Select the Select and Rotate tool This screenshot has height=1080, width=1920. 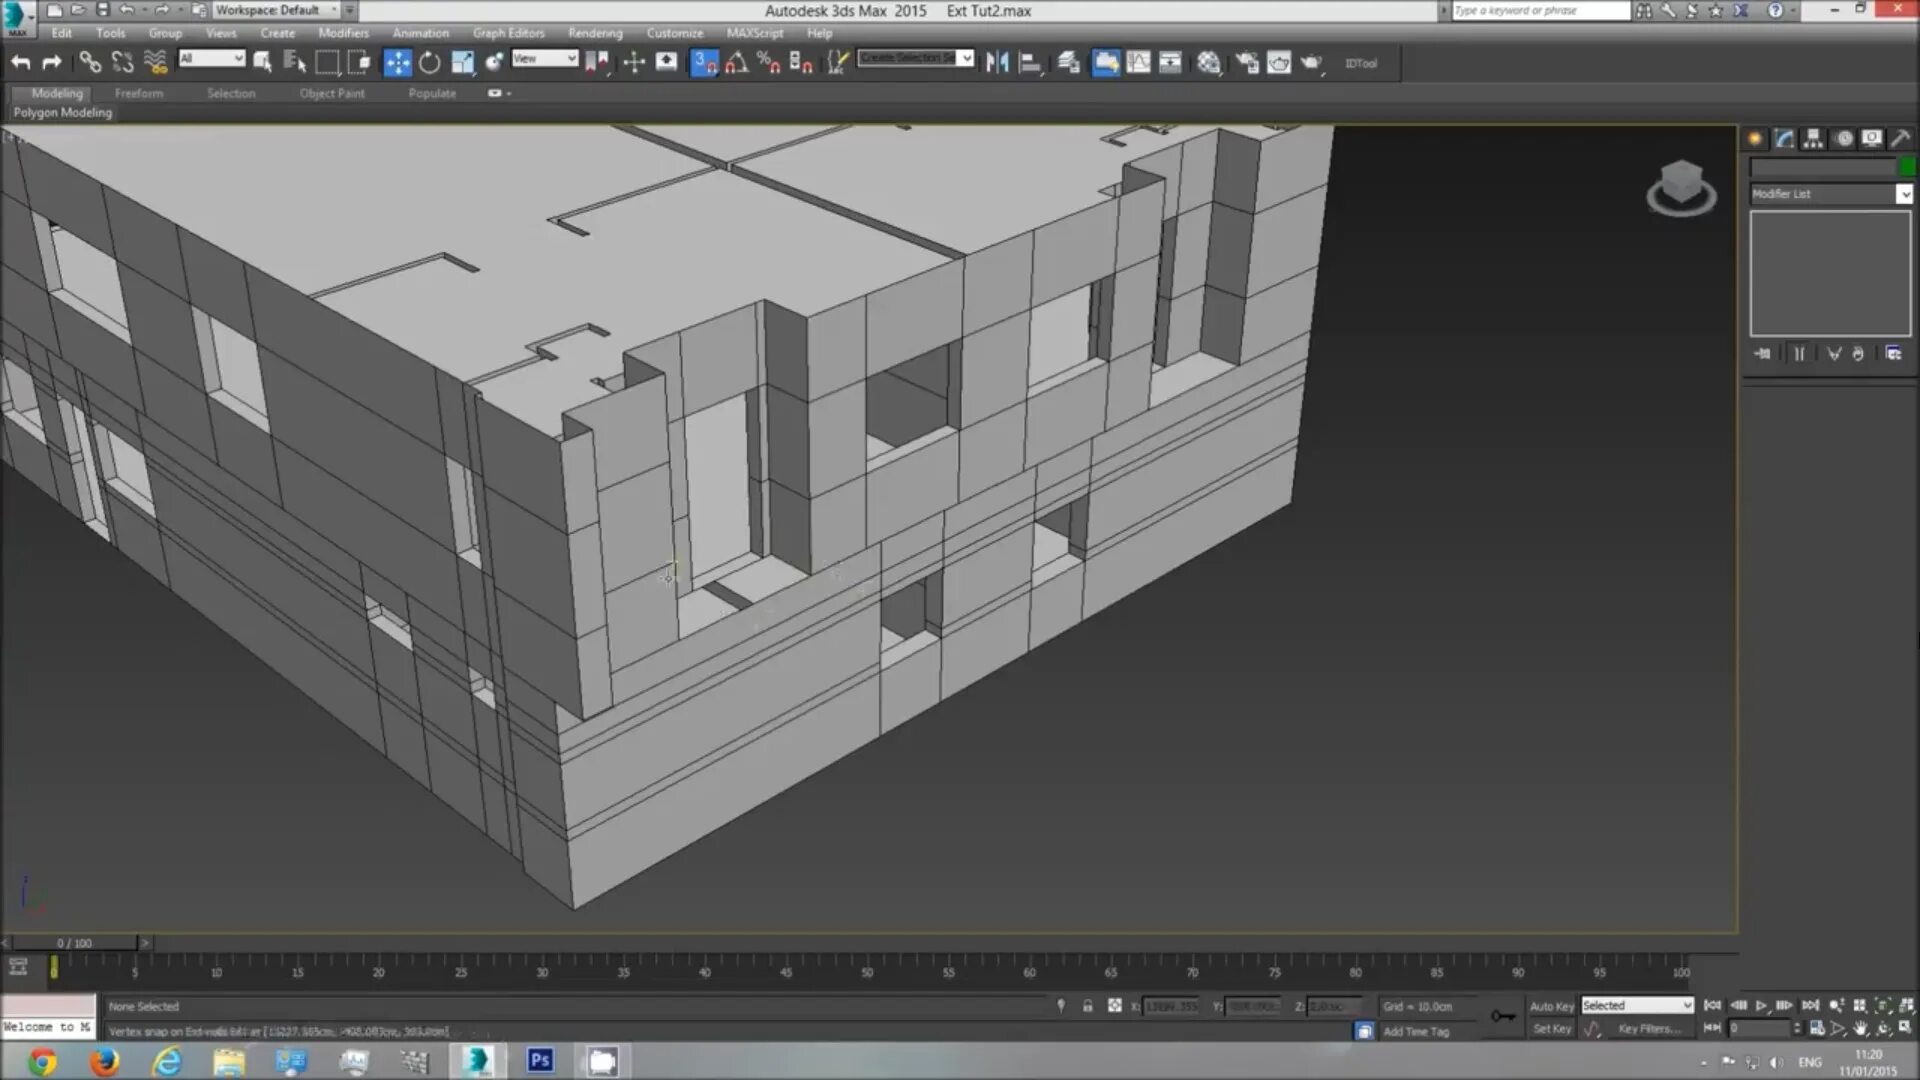tap(430, 62)
